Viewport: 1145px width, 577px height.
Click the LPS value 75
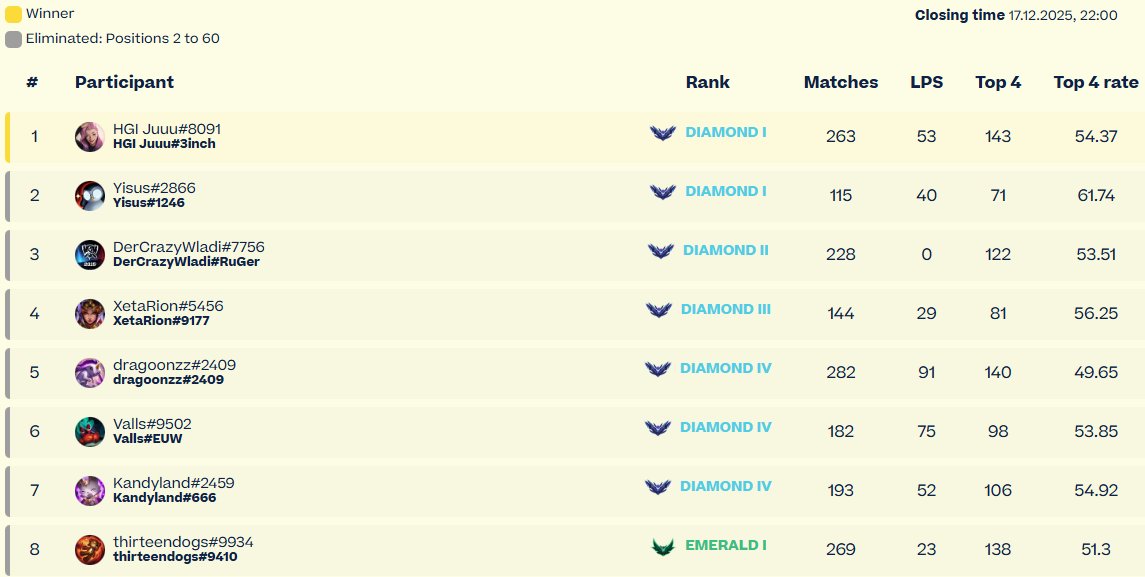click(927, 432)
